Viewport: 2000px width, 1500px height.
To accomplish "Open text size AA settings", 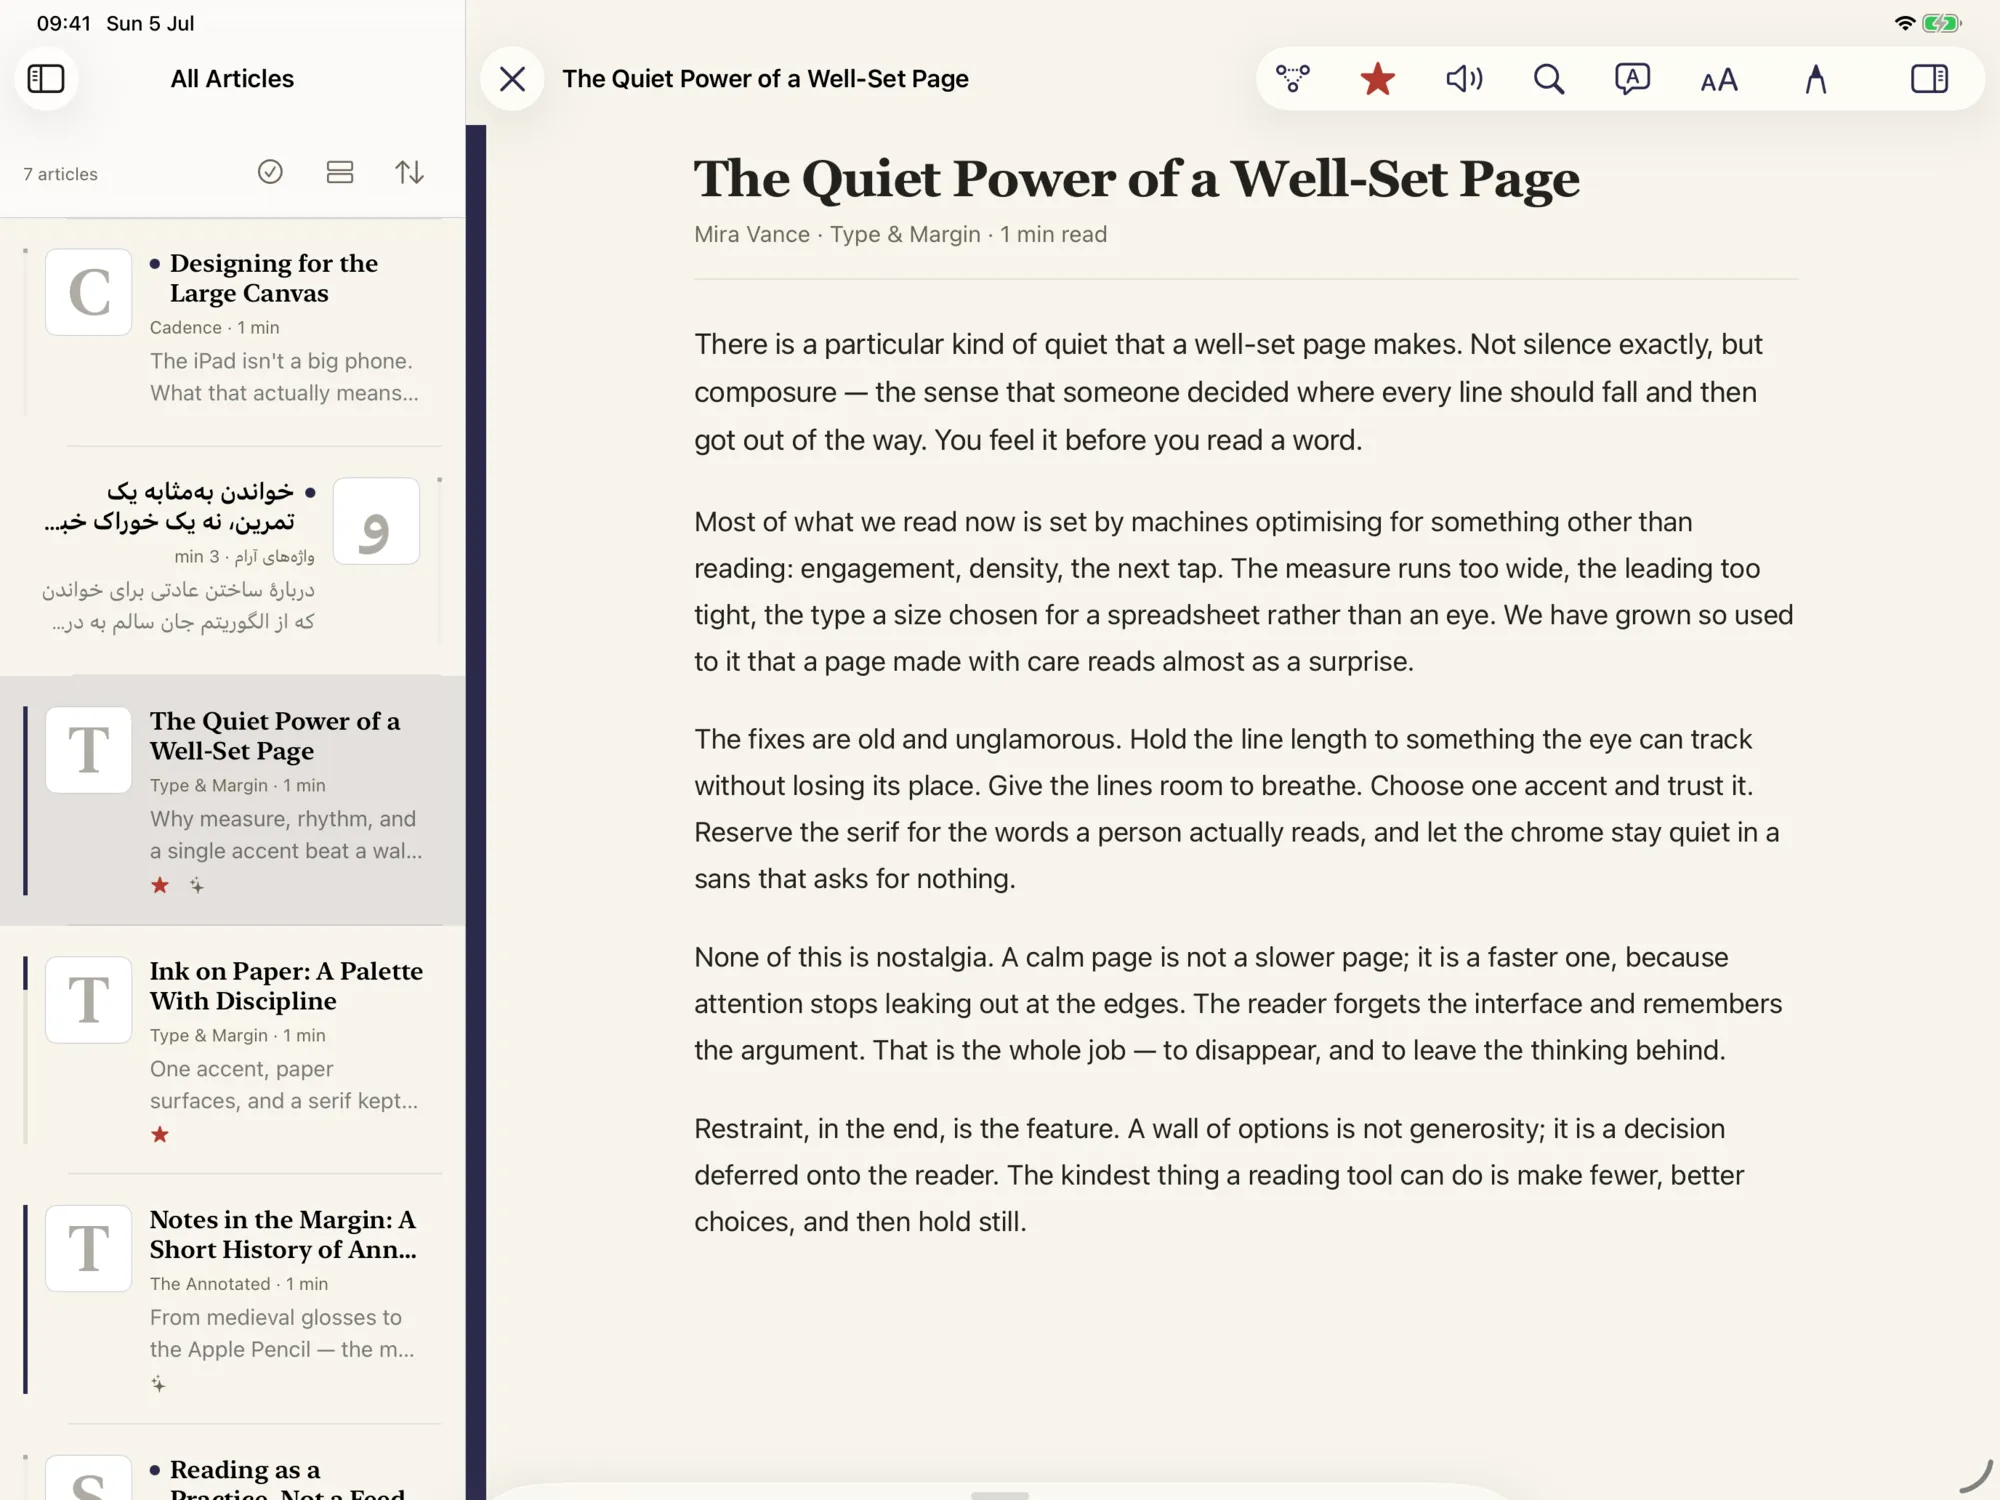I will click(1719, 80).
